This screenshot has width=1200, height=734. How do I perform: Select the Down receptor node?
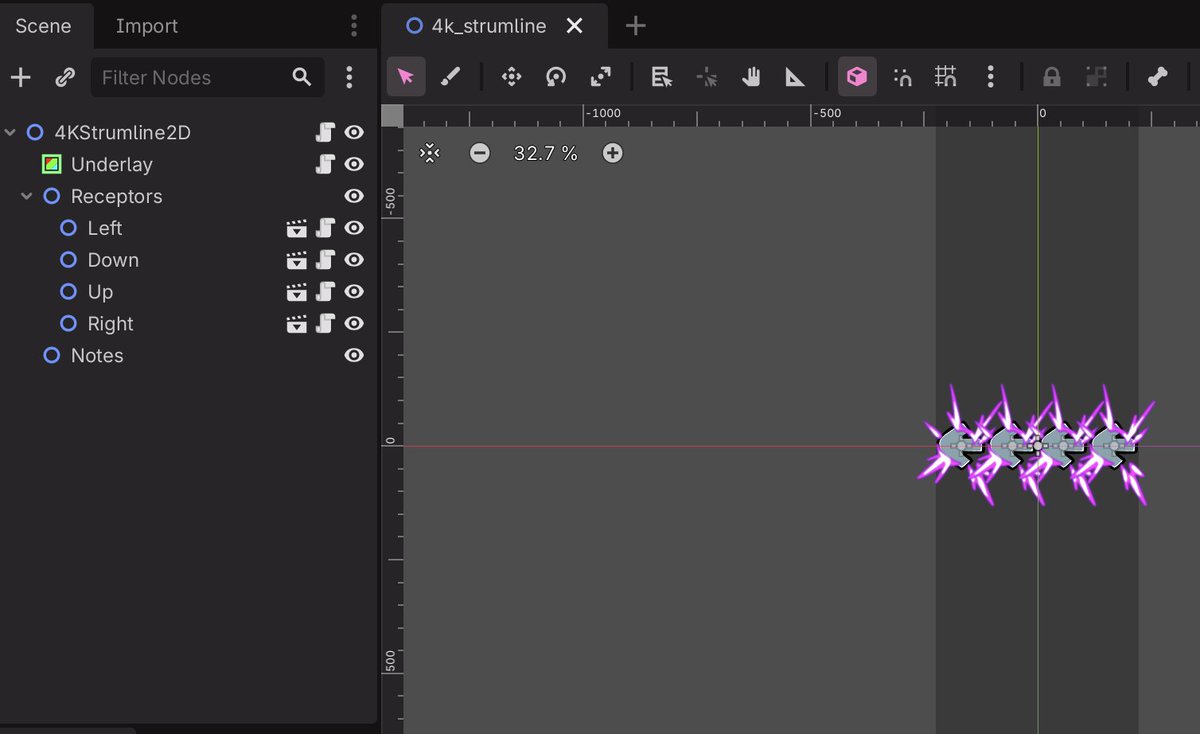coord(113,260)
